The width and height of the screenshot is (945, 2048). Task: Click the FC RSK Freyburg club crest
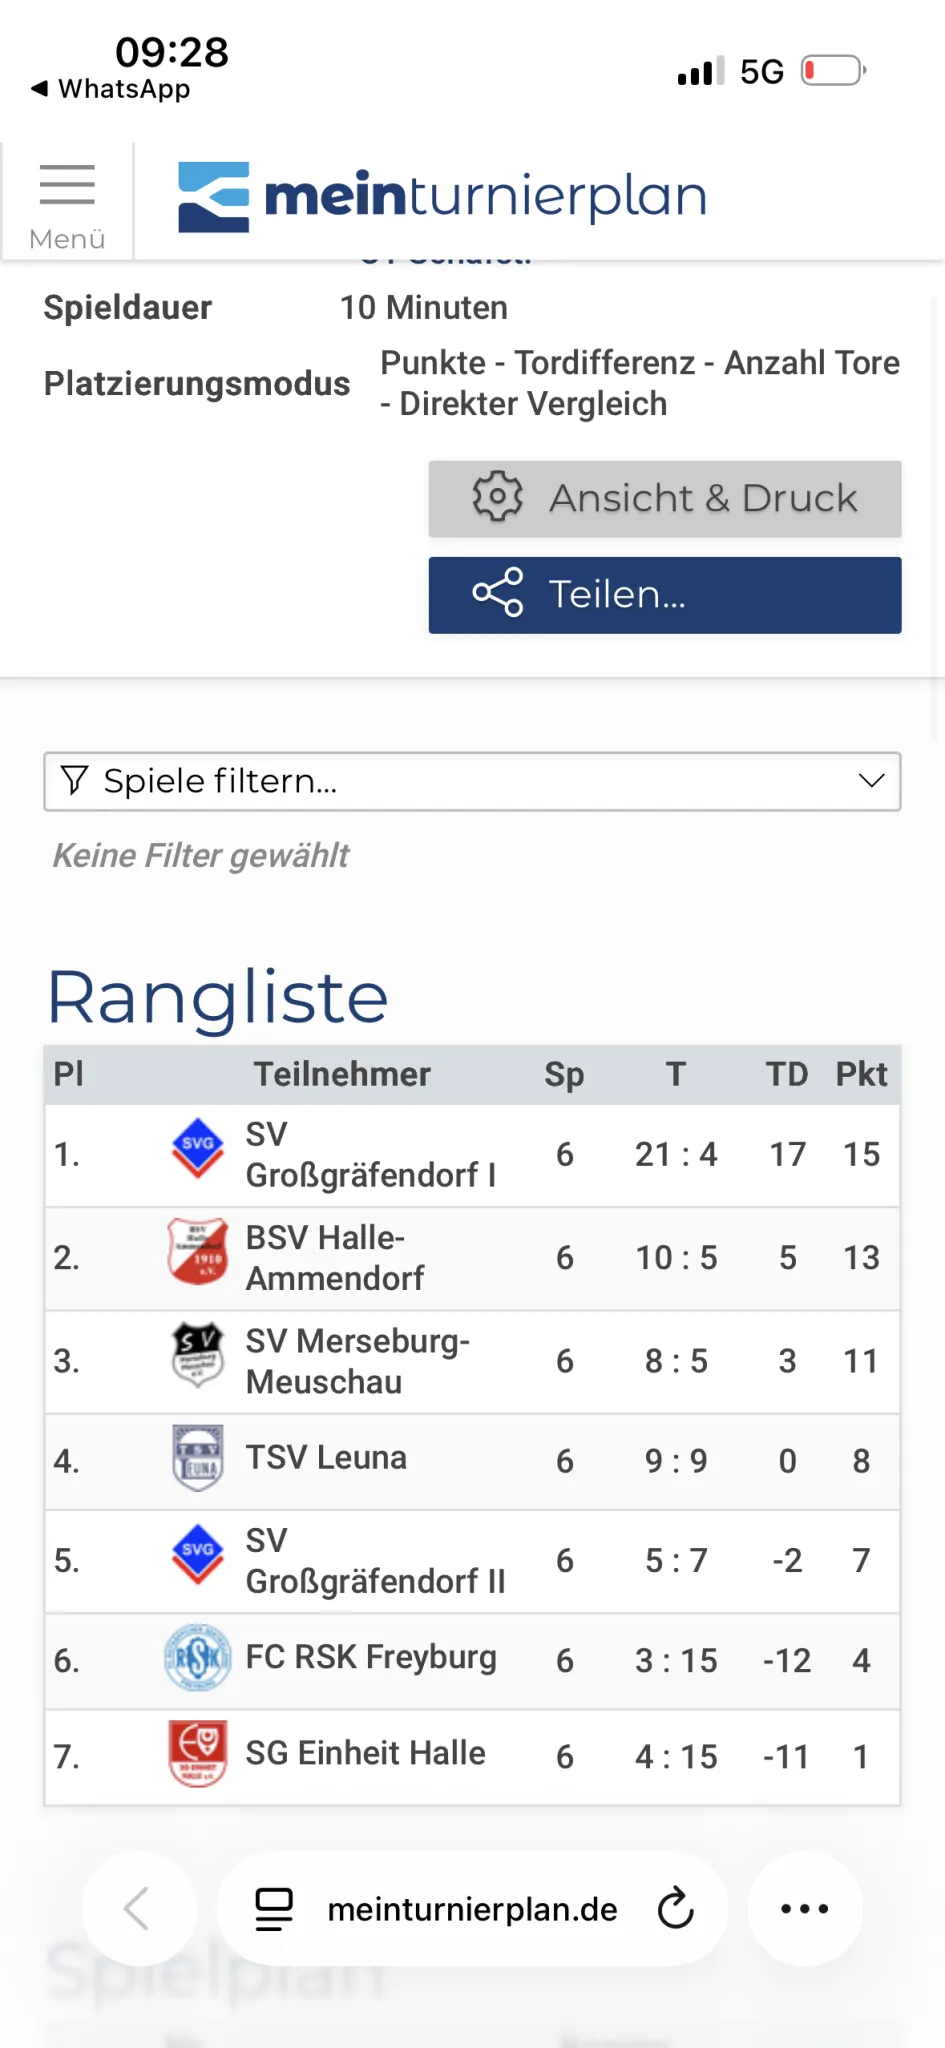(198, 1657)
